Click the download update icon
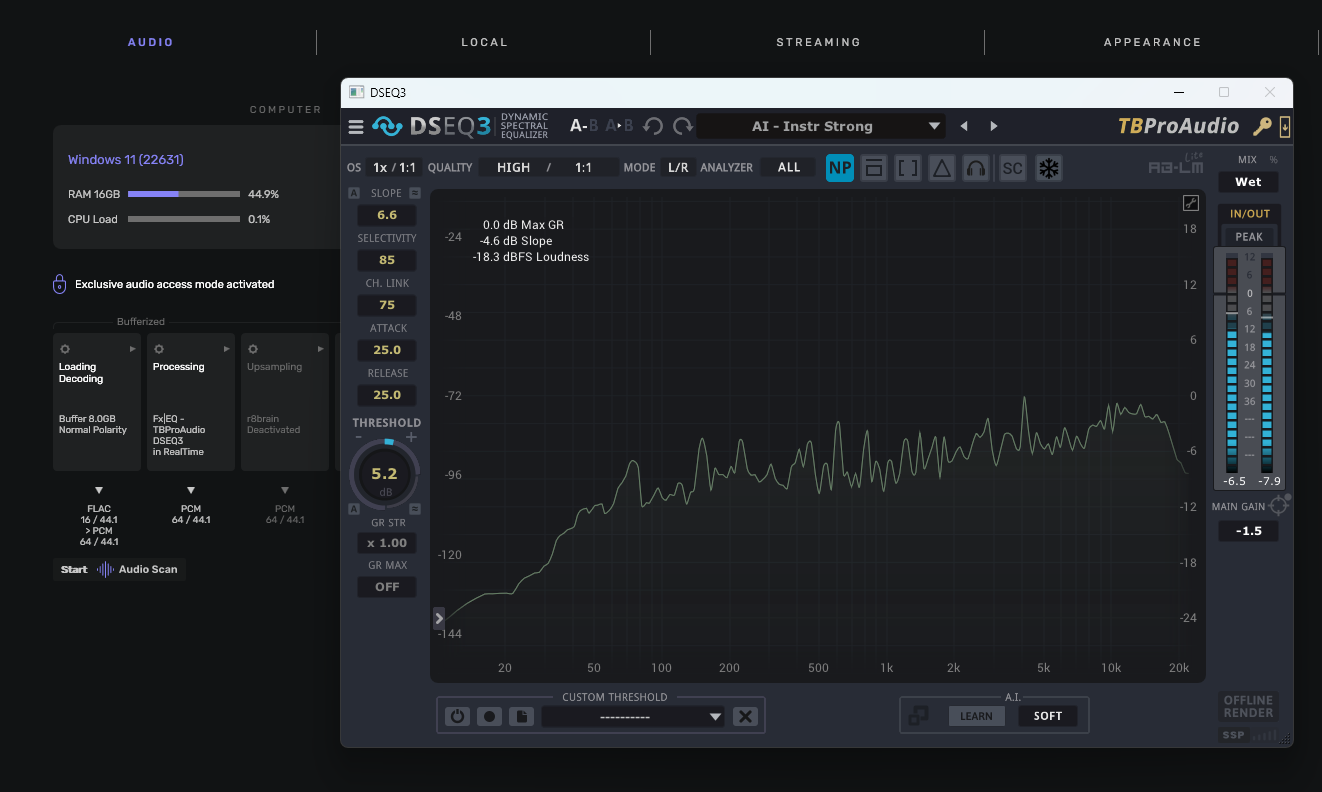Image resolution: width=1322 pixels, height=792 pixels. click(x=1285, y=127)
